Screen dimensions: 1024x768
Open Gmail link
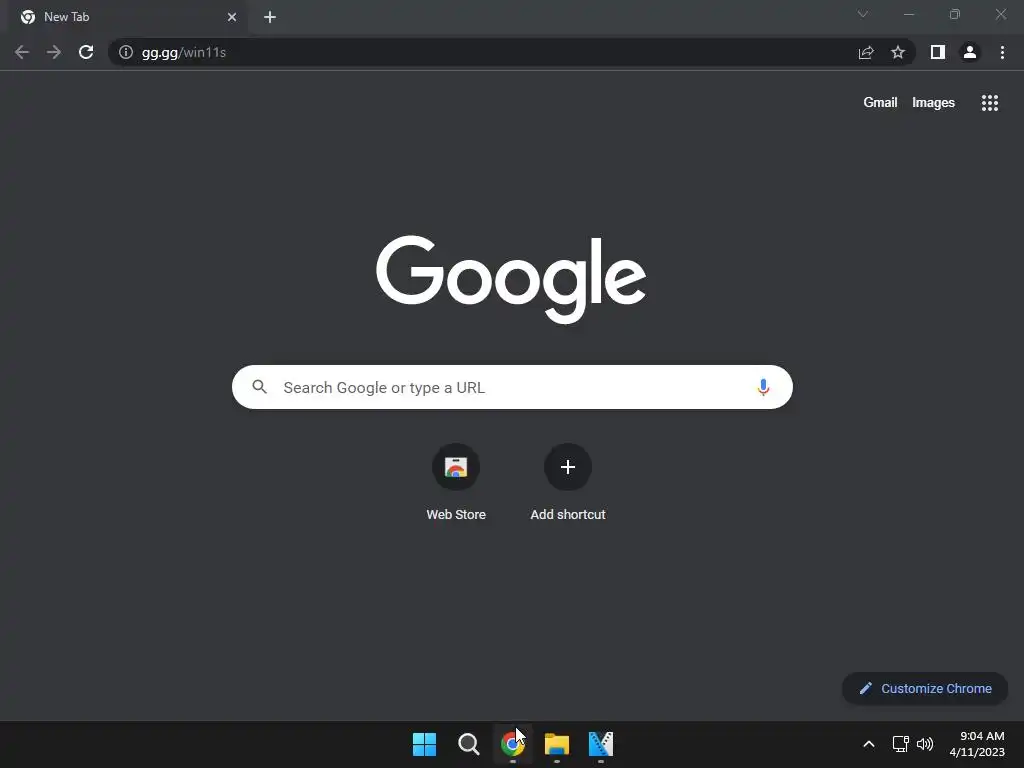[x=880, y=103]
